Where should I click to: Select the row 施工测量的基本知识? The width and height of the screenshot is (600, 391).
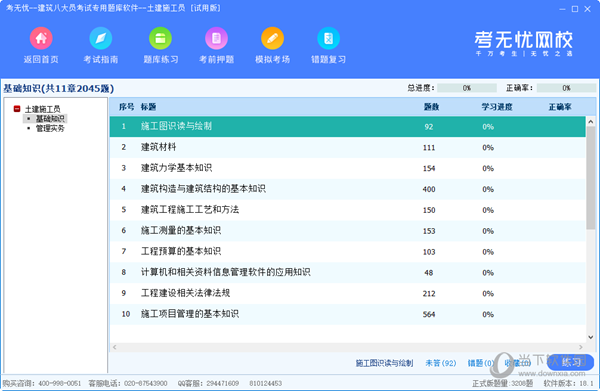click(x=347, y=231)
